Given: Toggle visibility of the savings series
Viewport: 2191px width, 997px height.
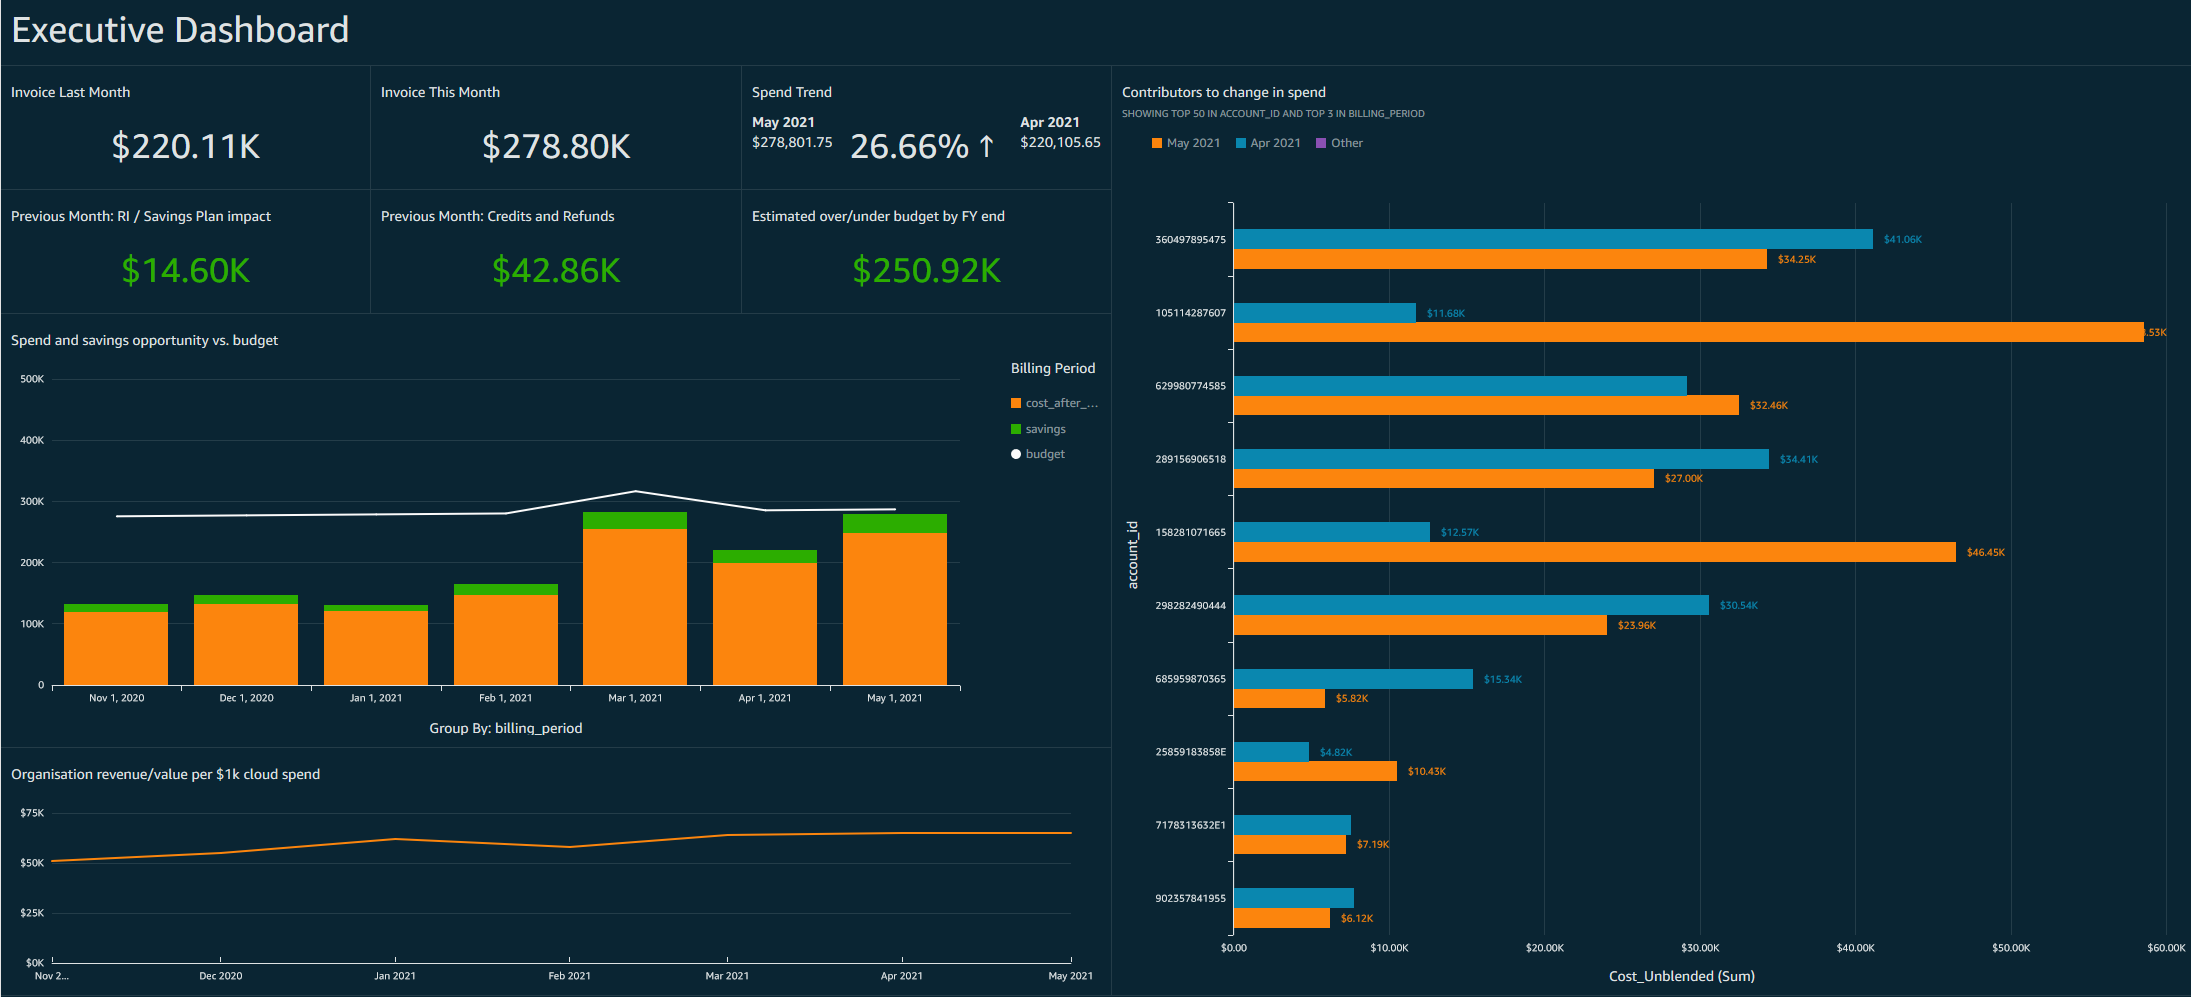Looking at the screenshot, I should pyautogui.click(x=1045, y=428).
